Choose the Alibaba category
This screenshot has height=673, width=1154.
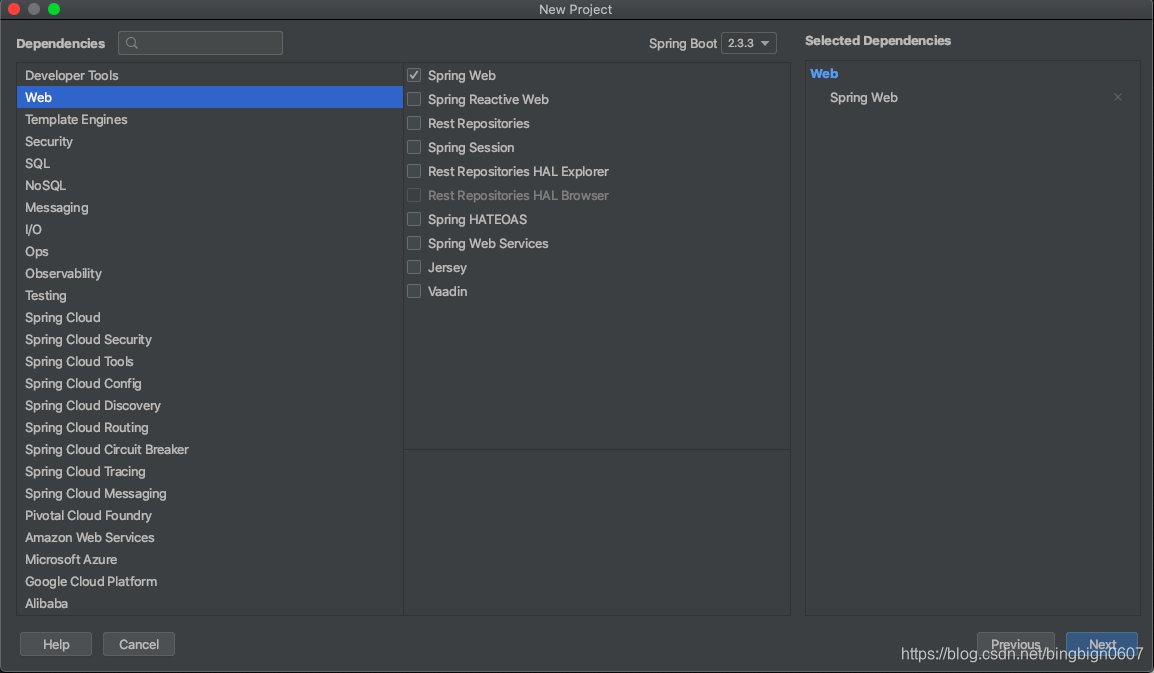[x=210, y=604]
